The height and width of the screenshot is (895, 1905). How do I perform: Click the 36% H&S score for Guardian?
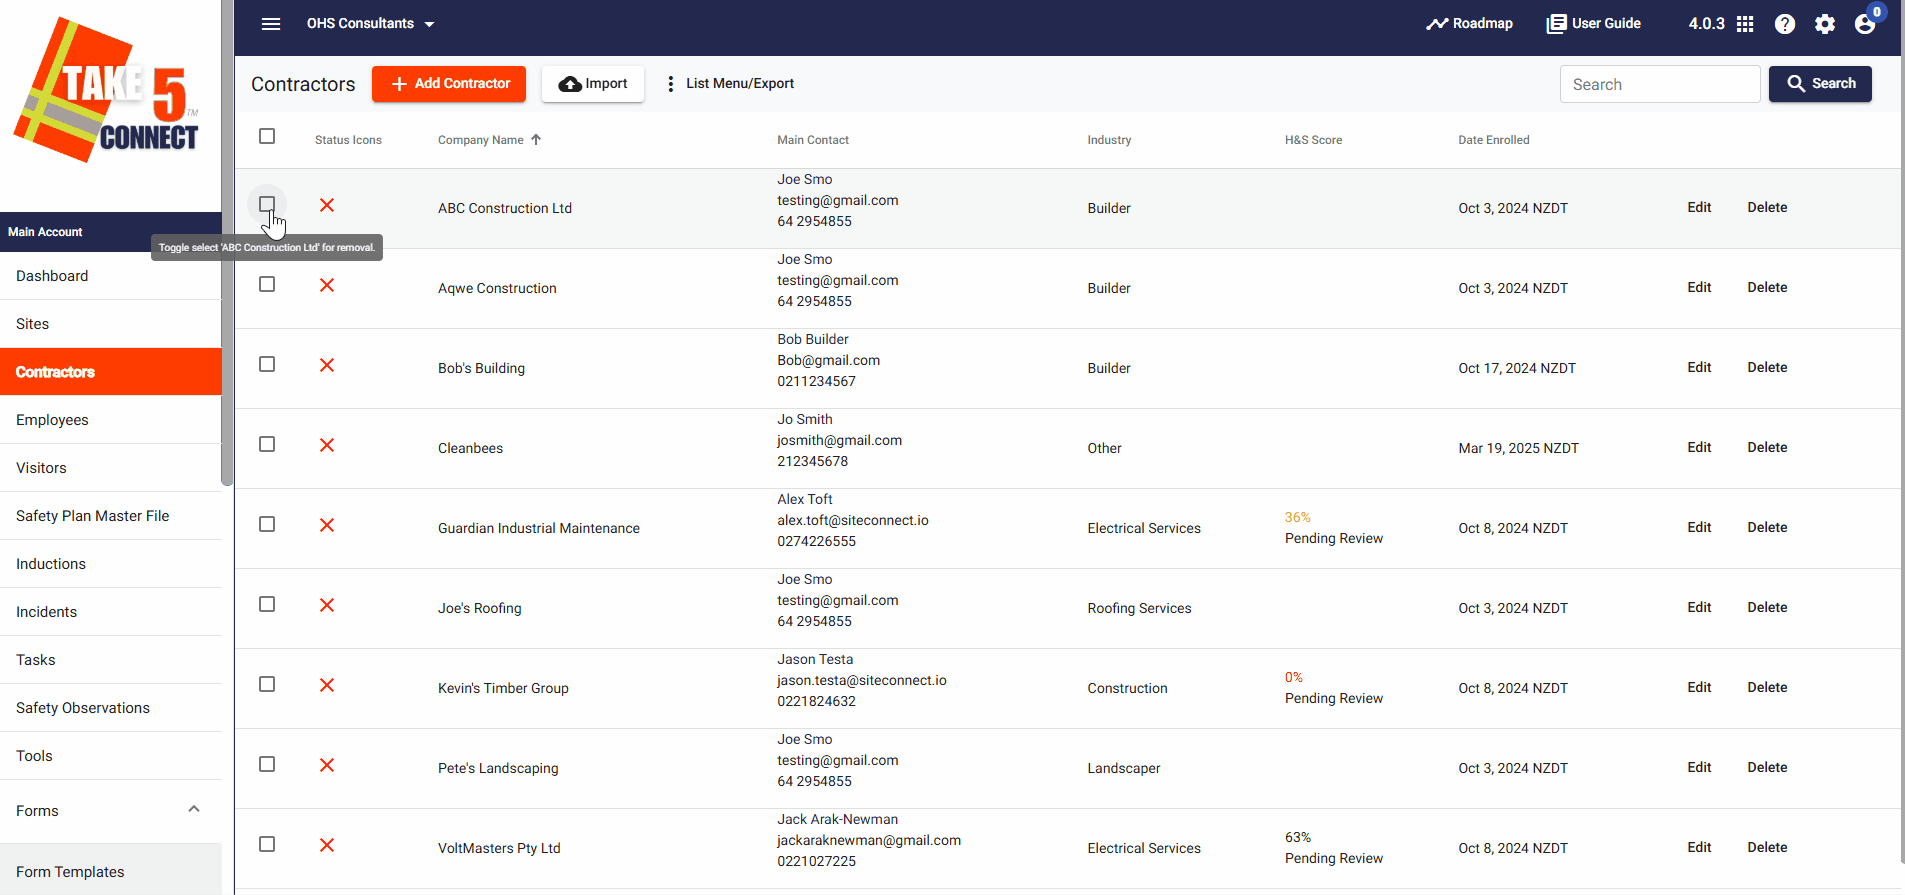[1297, 517]
